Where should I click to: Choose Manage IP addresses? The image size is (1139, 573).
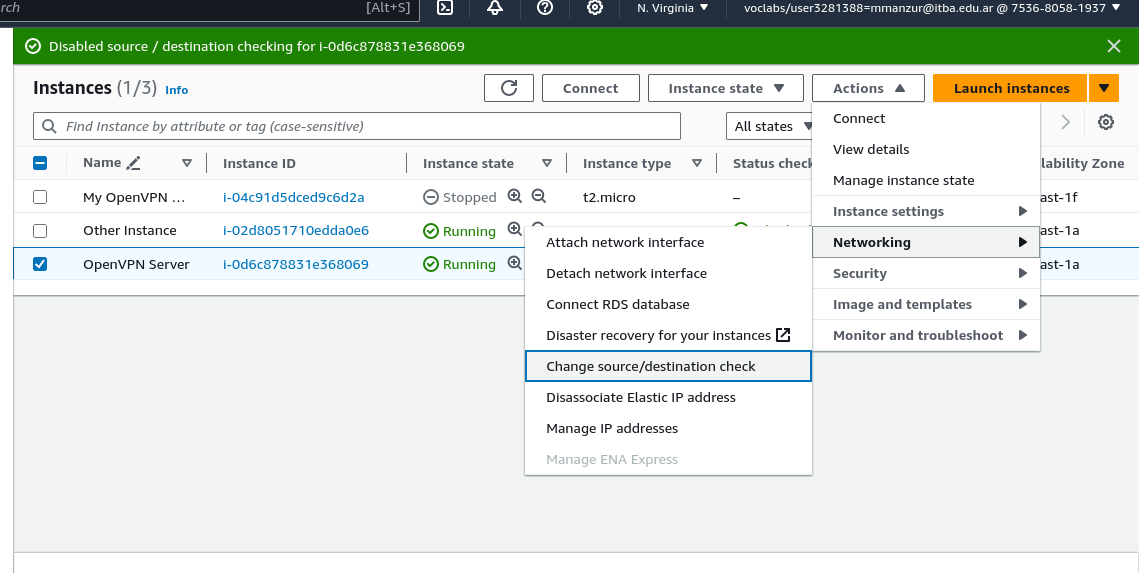point(668,428)
